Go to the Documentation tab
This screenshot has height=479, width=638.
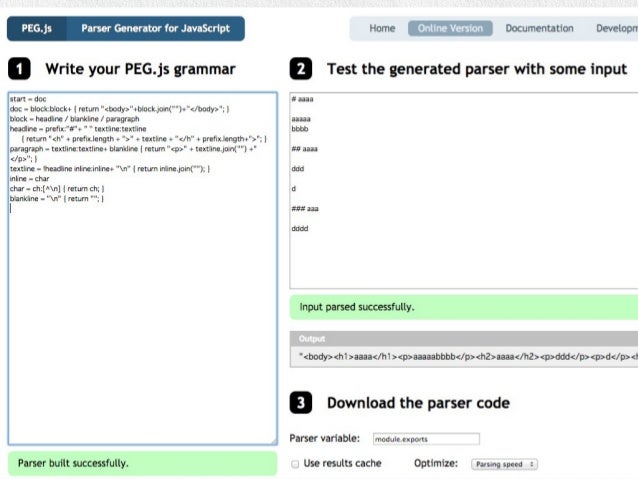[539, 28]
